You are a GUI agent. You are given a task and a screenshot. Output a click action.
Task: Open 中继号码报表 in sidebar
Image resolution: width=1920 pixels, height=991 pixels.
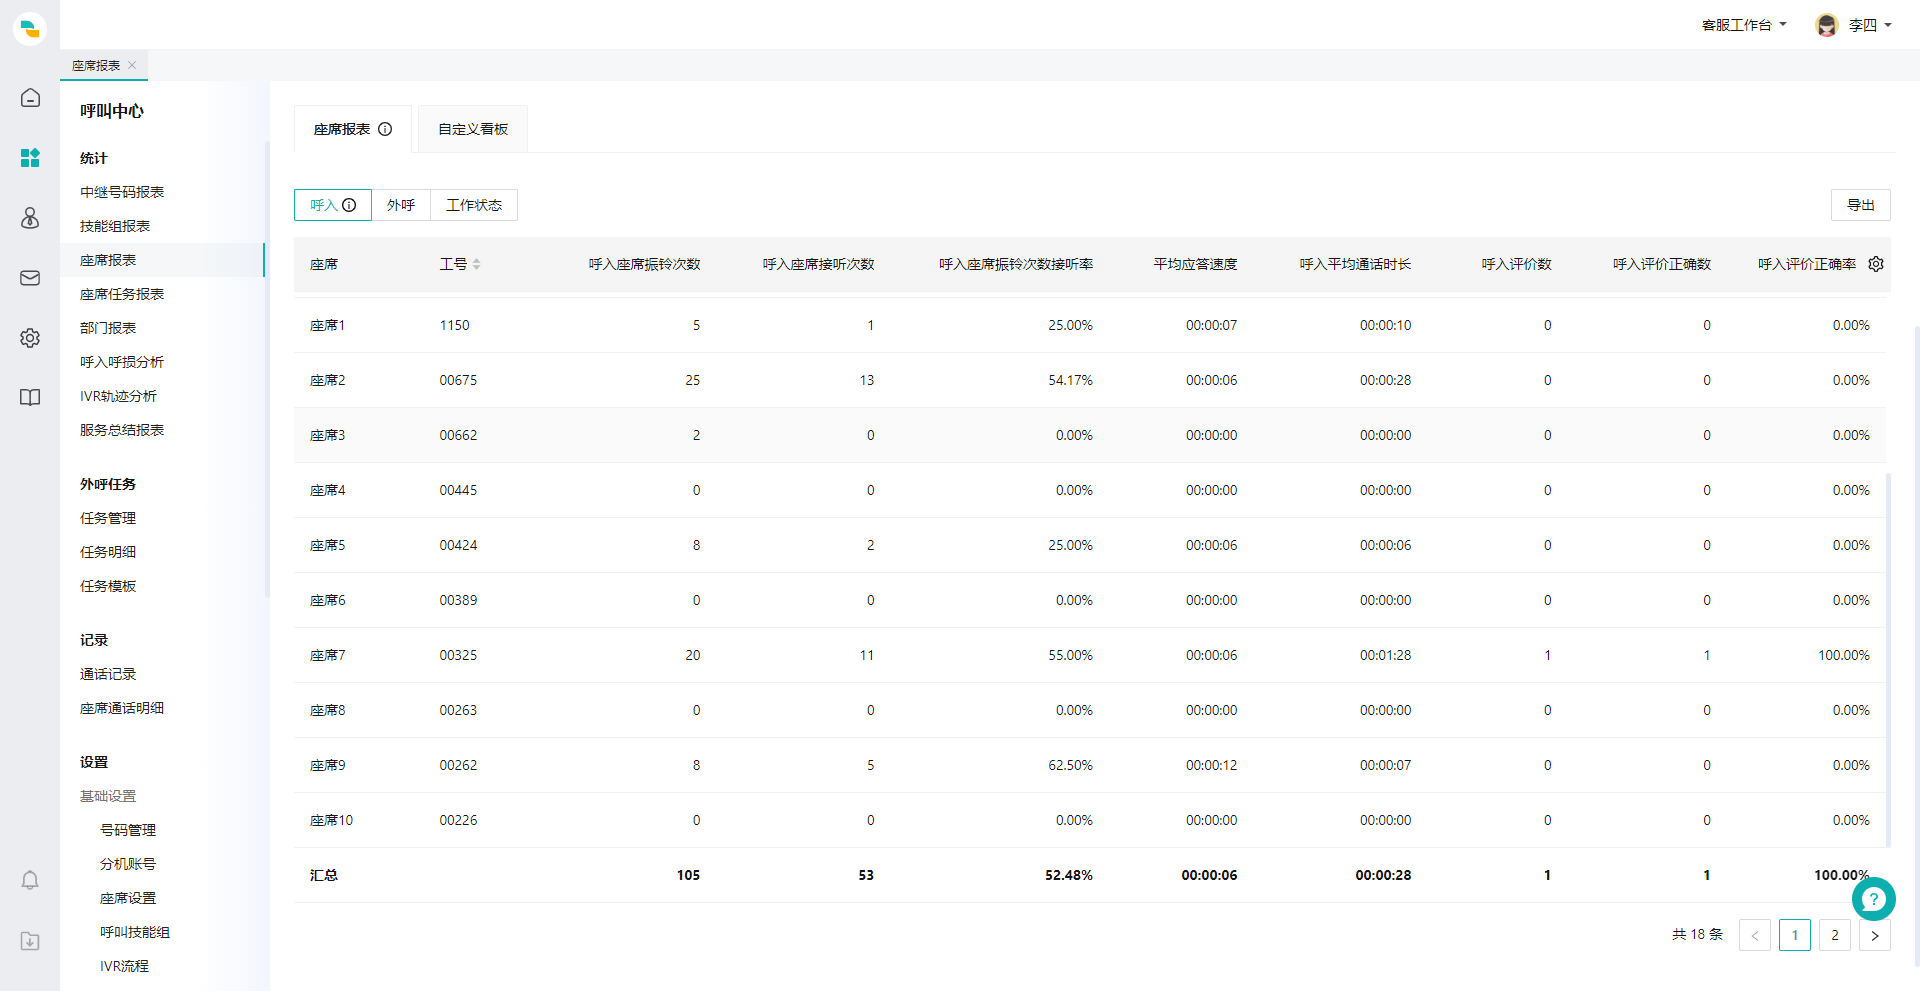click(122, 192)
